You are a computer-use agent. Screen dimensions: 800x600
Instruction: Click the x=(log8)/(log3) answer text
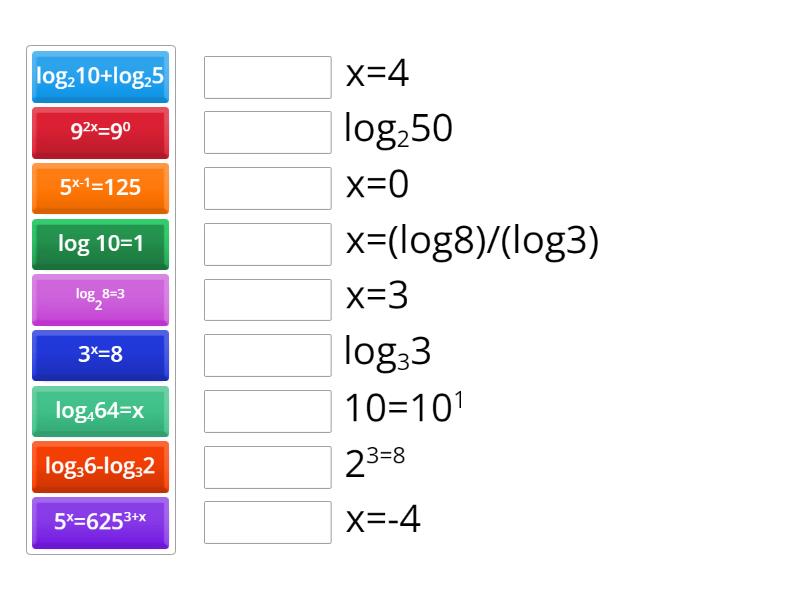point(472,242)
